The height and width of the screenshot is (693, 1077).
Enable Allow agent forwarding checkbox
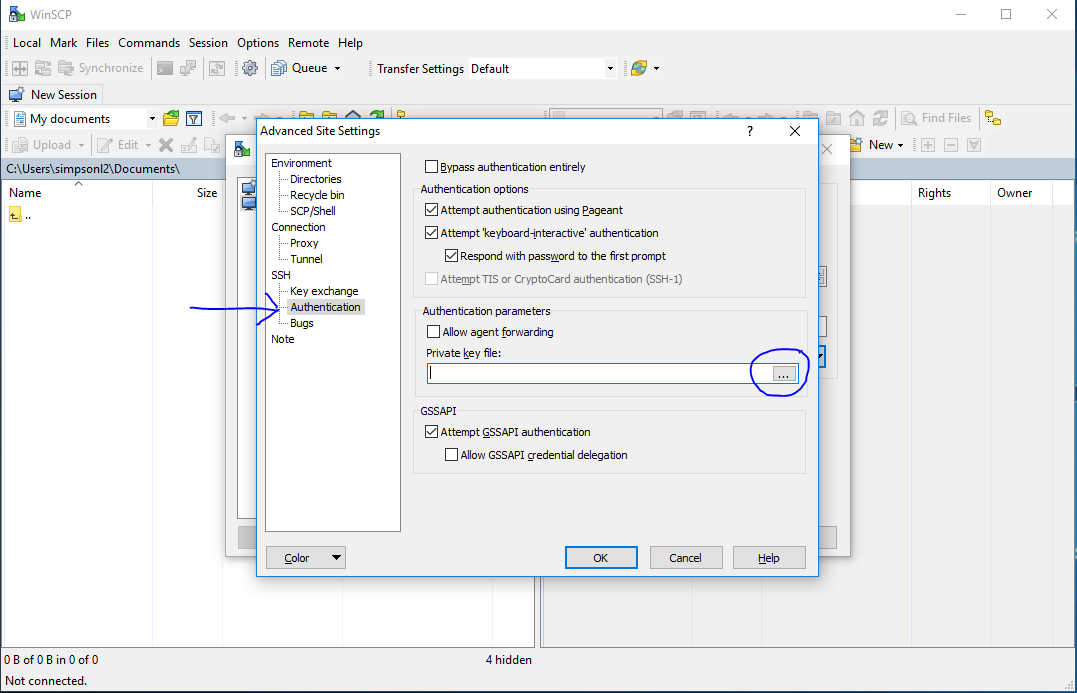click(x=434, y=332)
